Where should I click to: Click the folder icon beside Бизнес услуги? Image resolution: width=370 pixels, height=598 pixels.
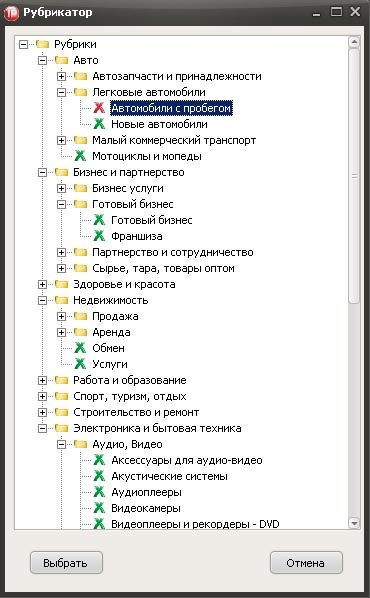coord(80,188)
